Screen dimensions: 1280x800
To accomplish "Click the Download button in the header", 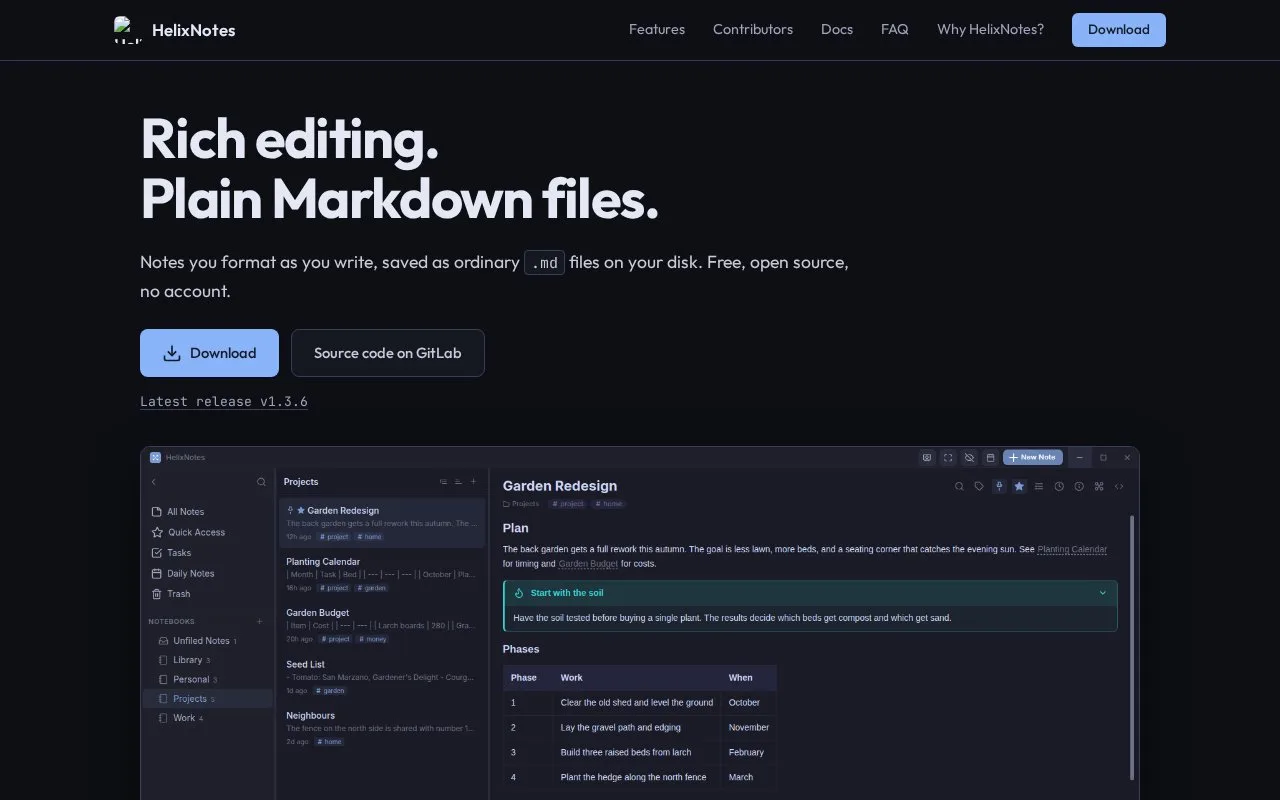I will point(1119,30).
